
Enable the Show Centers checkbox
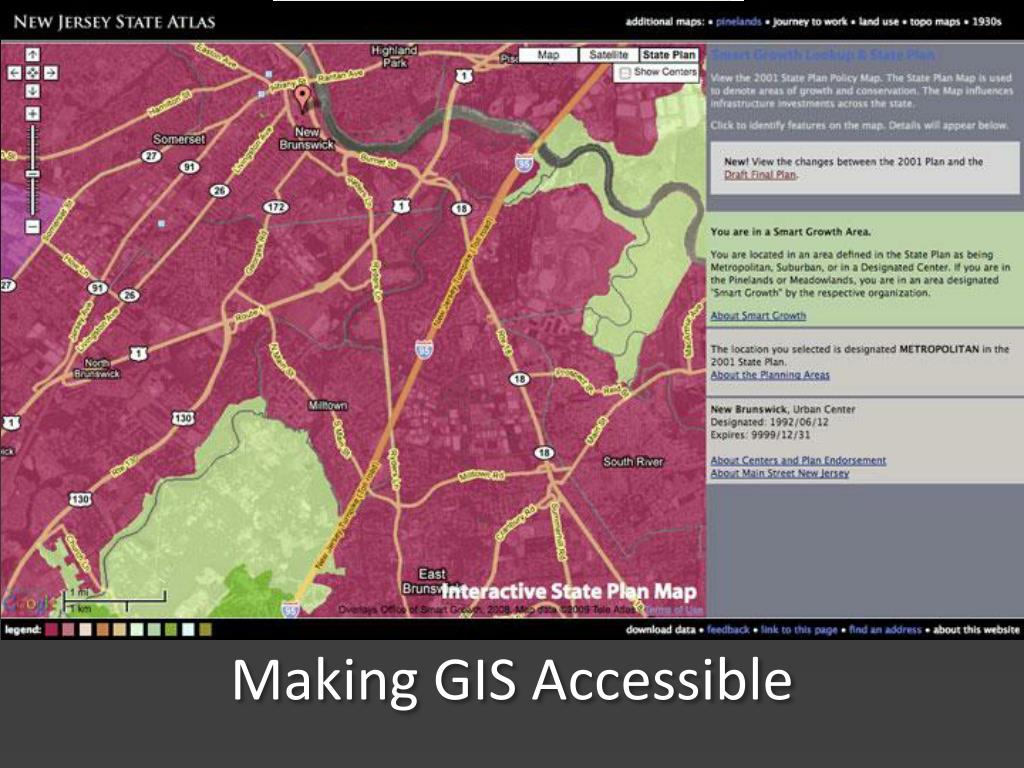click(x=625, y=72)
